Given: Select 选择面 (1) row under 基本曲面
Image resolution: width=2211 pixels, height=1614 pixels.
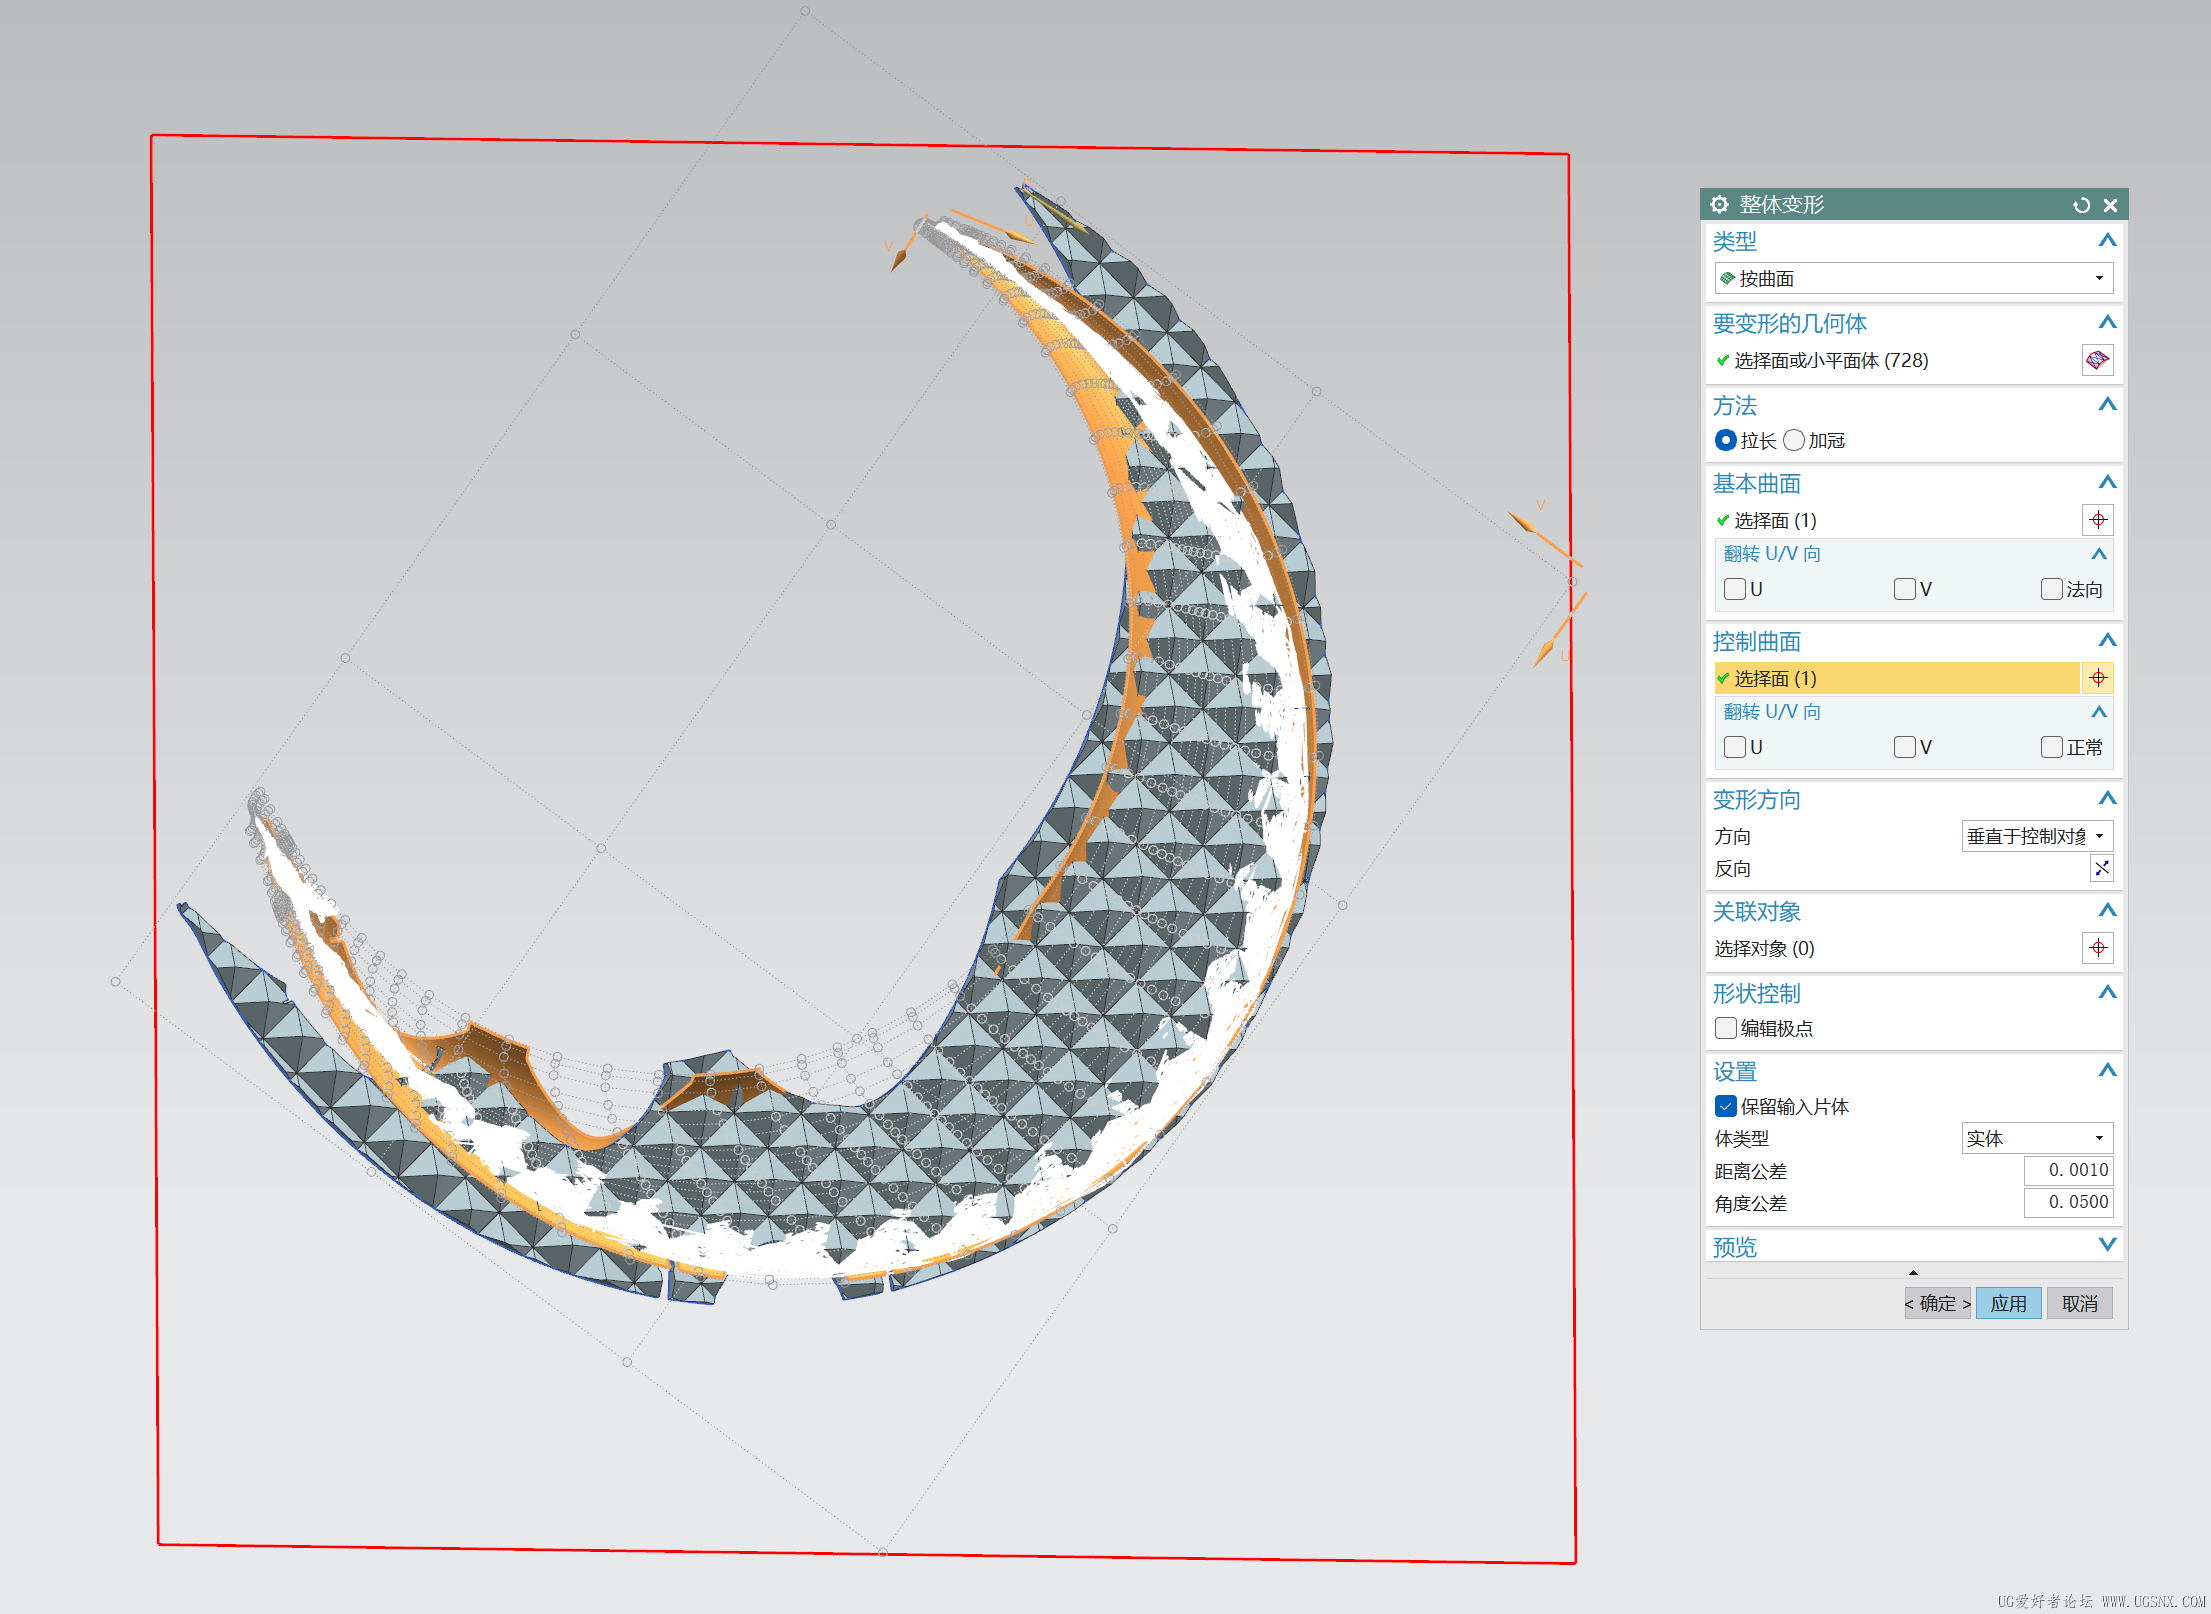Looking at the screenshot, I should click(1896, 520).
